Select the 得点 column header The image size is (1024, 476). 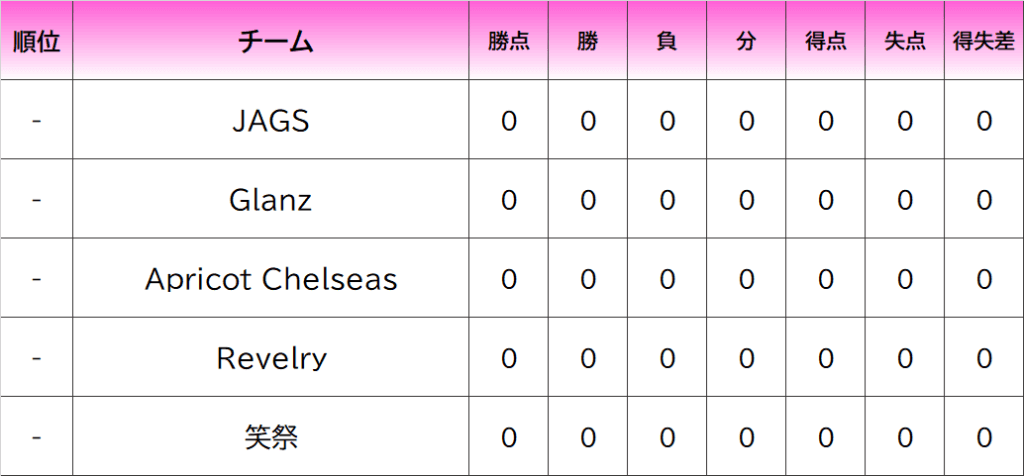pos(825,42)
